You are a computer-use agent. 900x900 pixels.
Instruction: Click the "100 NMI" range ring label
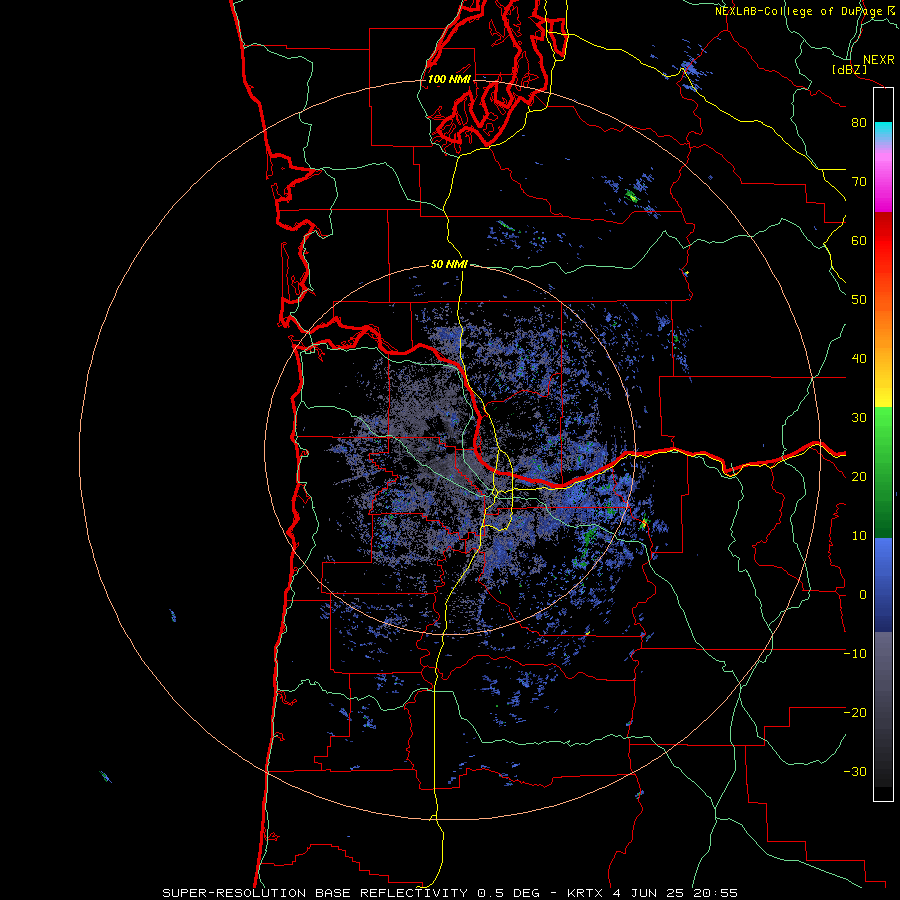tap(449, 79)
